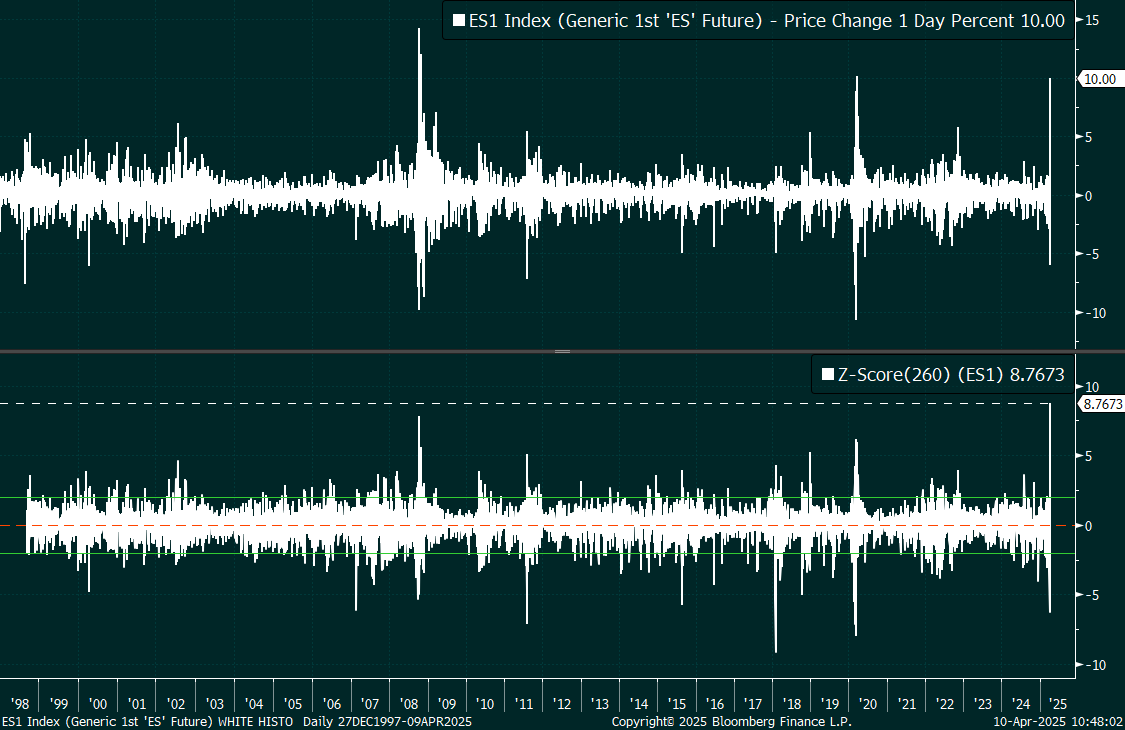
Task: Click the Daily 27DEC1997-09APR2025 date range text
Action: pyautogui.click(x=387, y=721)
